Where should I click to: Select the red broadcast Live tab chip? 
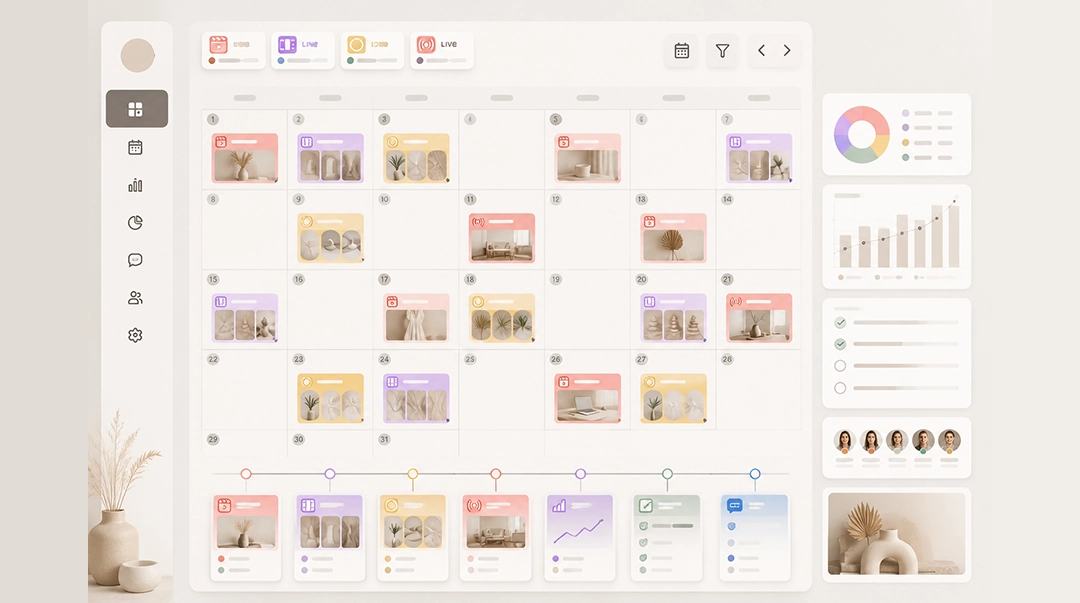(442, 50)
